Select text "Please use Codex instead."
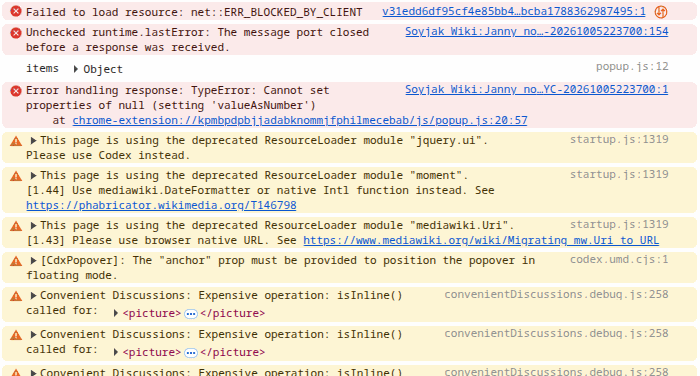Screen dimensions: 700x376 (x=108, y=155)
